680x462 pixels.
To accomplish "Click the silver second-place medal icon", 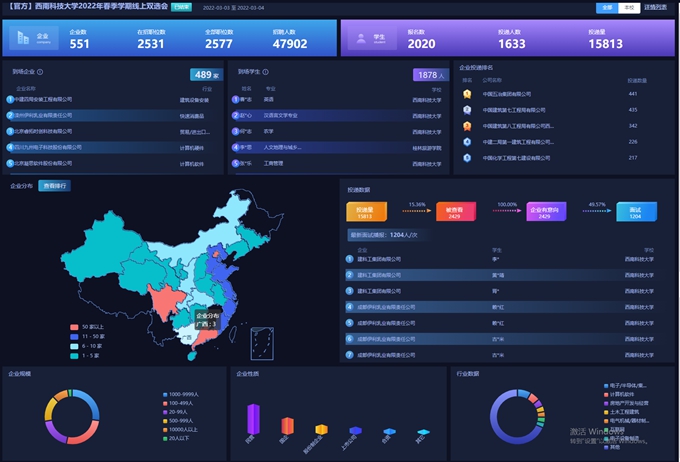I will pyautogui.click(x=467, y=110).
